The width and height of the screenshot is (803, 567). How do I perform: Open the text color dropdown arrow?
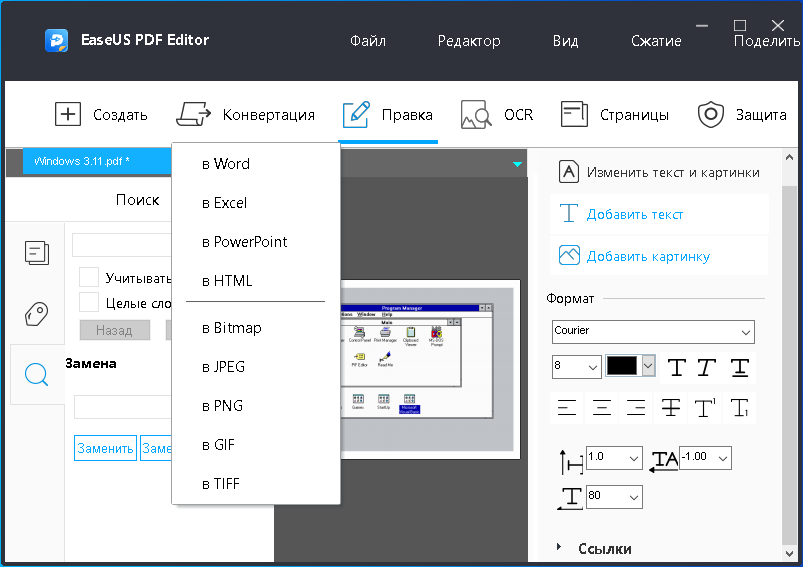pyautogui.click(x=648, y=366)
